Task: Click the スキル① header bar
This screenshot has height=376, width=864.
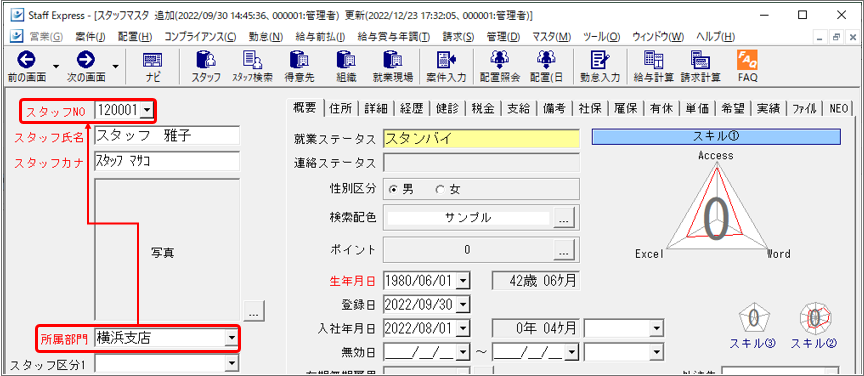Action: 716,137
